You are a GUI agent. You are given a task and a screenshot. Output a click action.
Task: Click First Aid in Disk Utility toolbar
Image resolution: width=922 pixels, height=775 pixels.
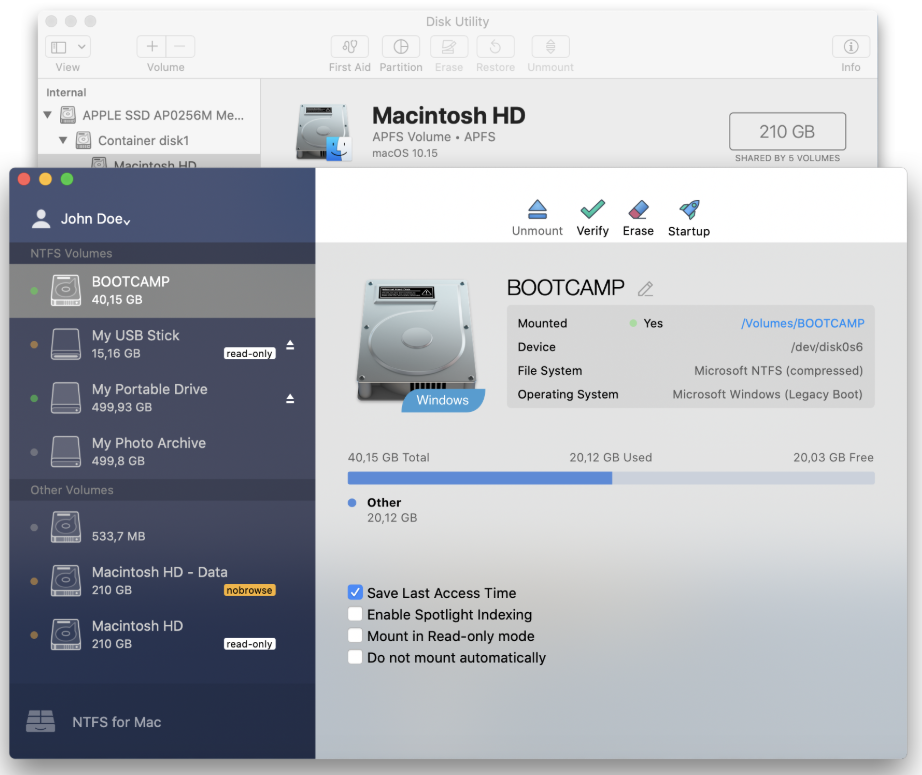(x=350, y=46)
